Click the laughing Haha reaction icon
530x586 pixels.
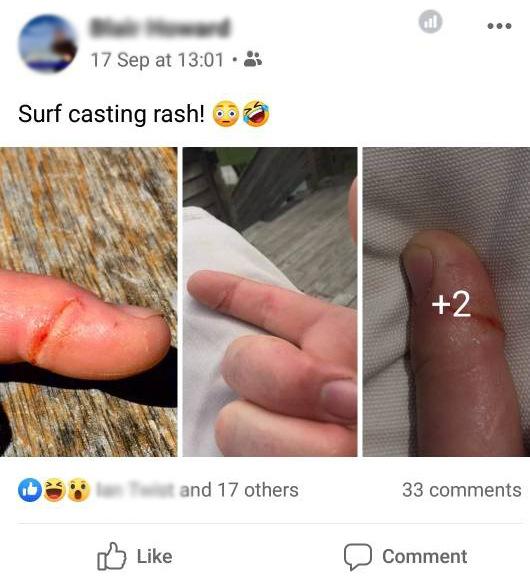[54, 490]
